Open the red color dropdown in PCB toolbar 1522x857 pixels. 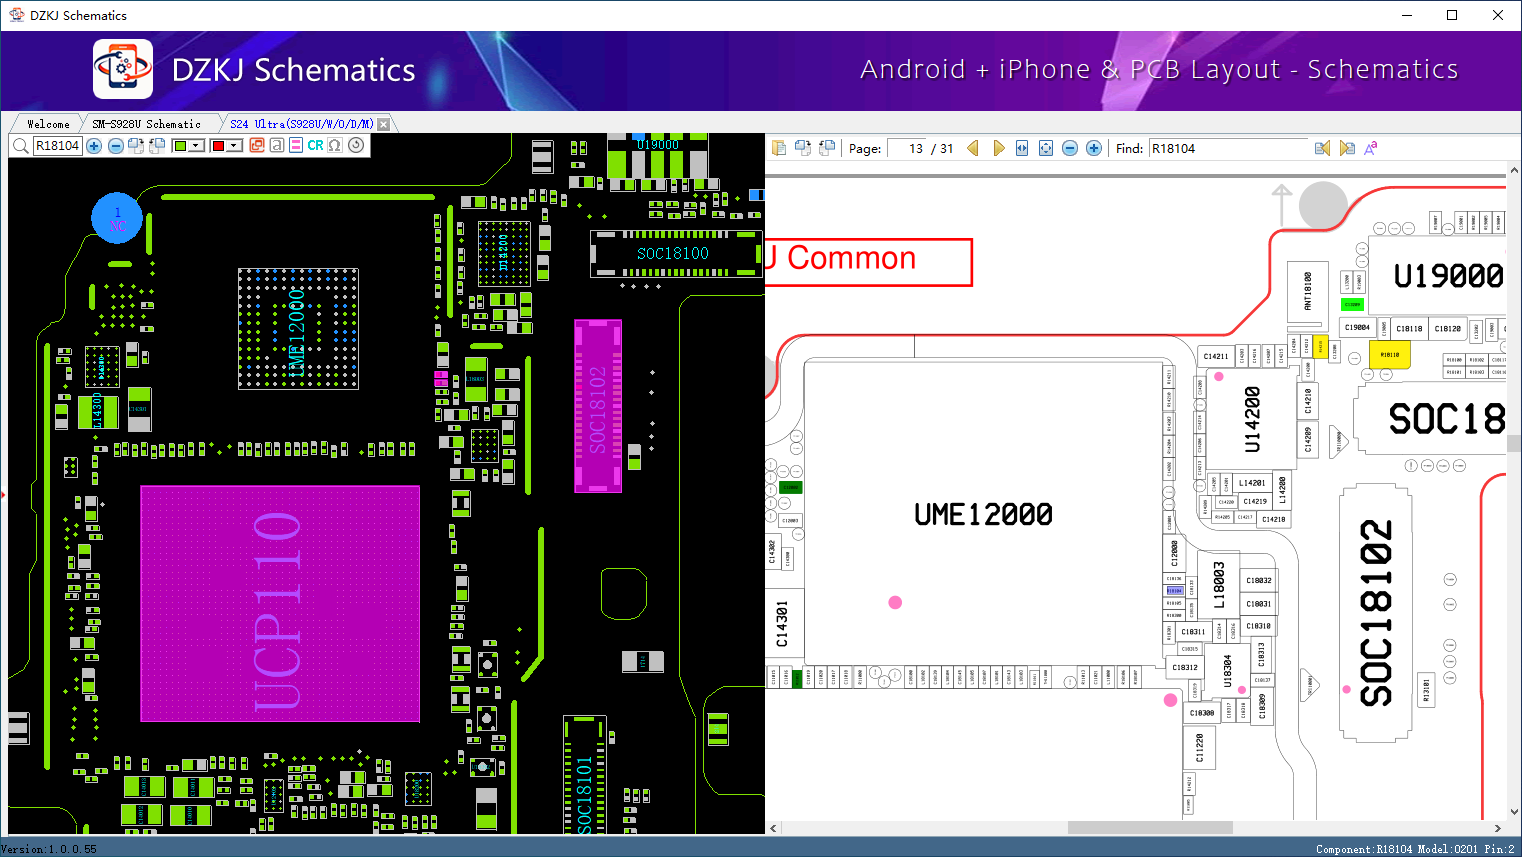point(235,146)
